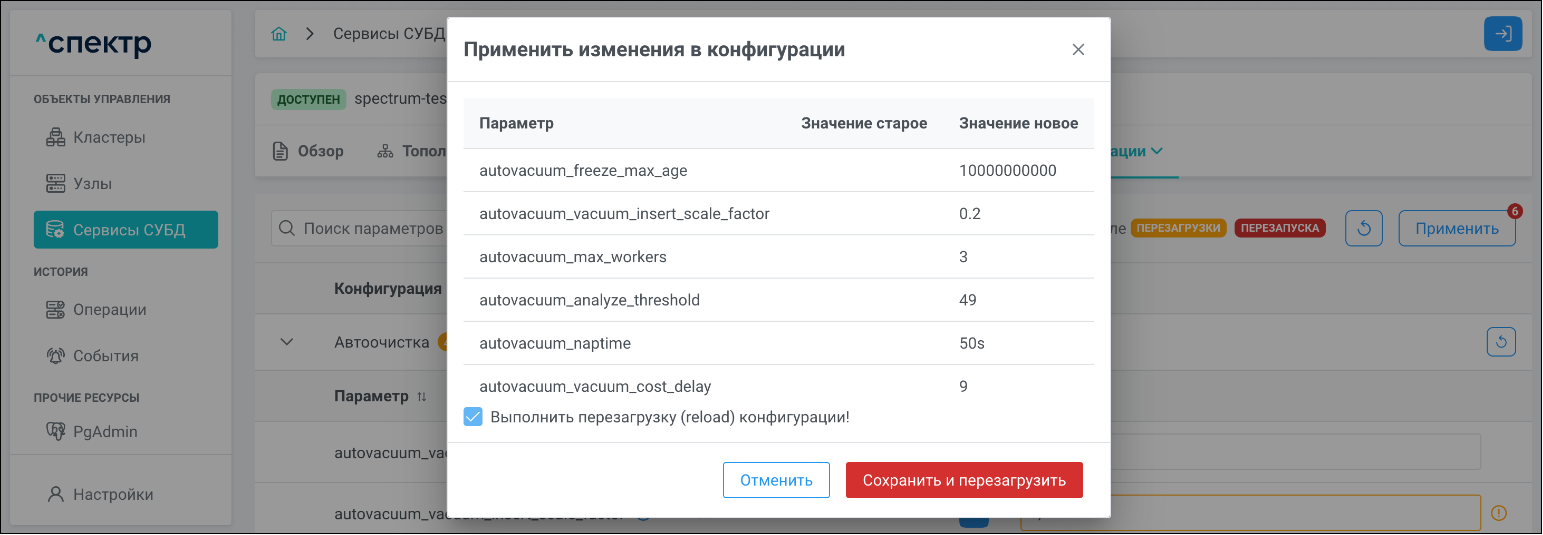The height and width of the screenshot is (535, 1543).
Task: Select the autovacuum_vacuum_insert_scale_factor row
Action: click(779, 214)
